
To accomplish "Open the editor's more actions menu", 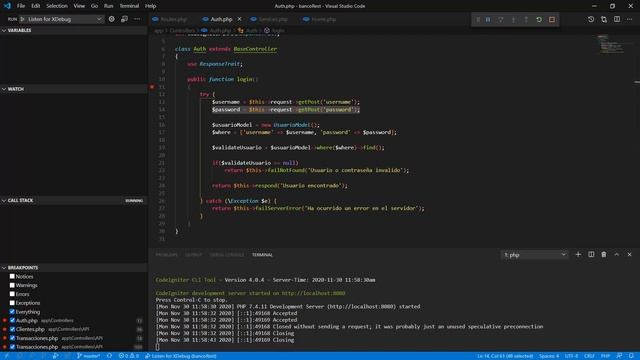I will point(630,19).
